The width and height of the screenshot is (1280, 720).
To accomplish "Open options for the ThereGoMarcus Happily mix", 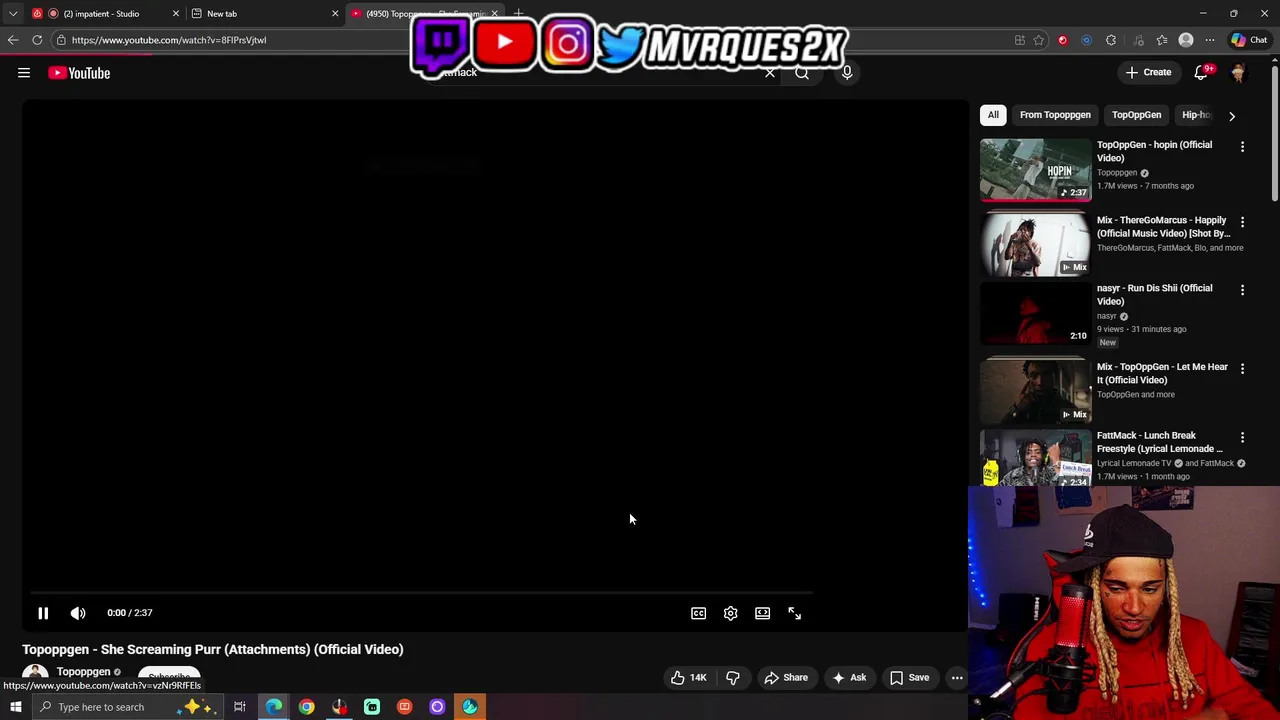I will click(1242, 222).
